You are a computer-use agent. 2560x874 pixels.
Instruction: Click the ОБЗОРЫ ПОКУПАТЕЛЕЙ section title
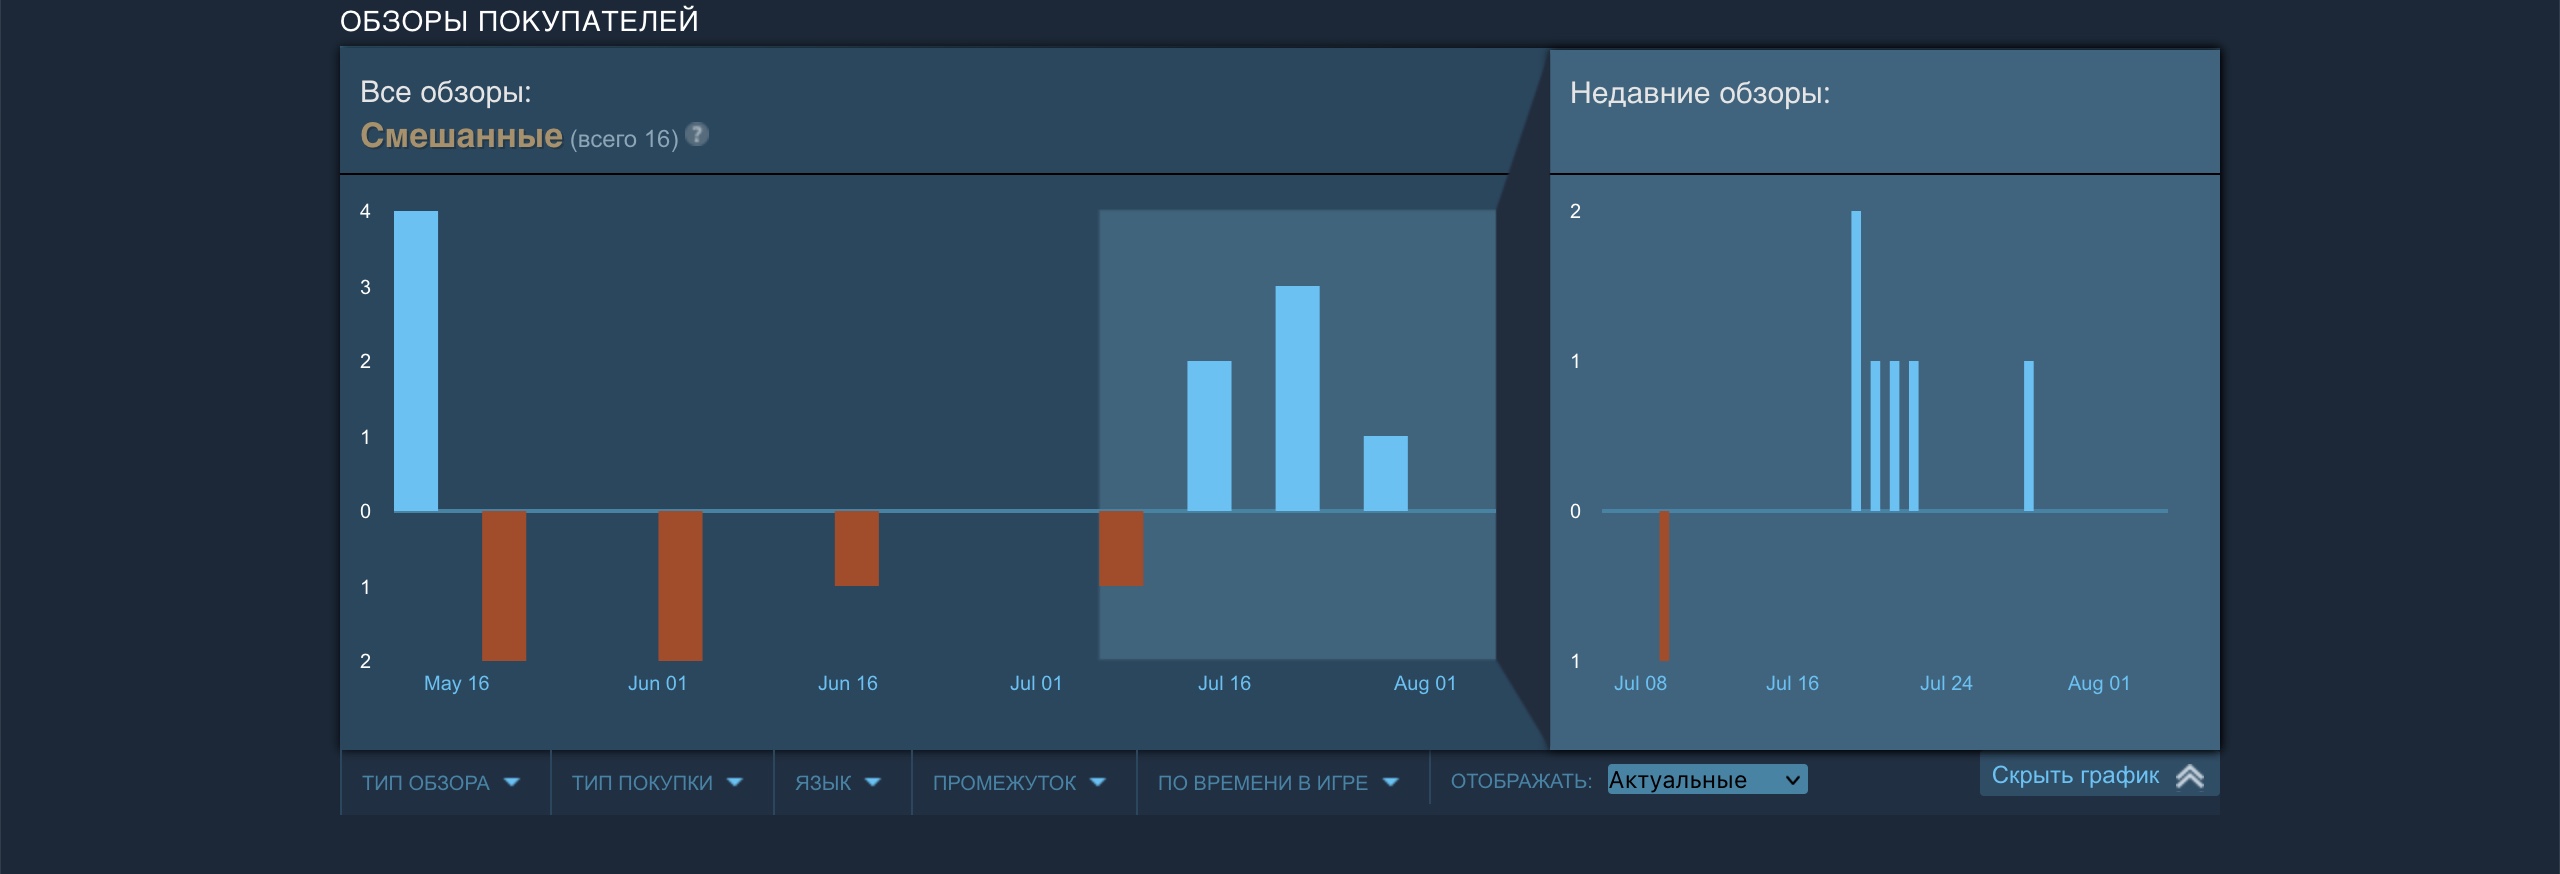(519, 20)
